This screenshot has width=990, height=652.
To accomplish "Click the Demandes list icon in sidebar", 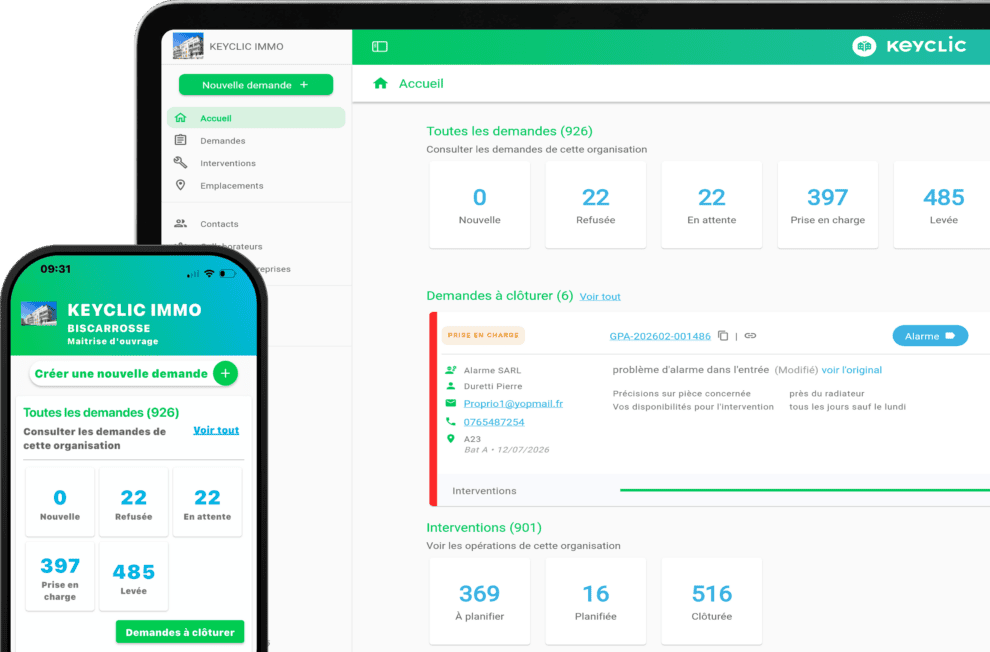I will tap(181, 140).
